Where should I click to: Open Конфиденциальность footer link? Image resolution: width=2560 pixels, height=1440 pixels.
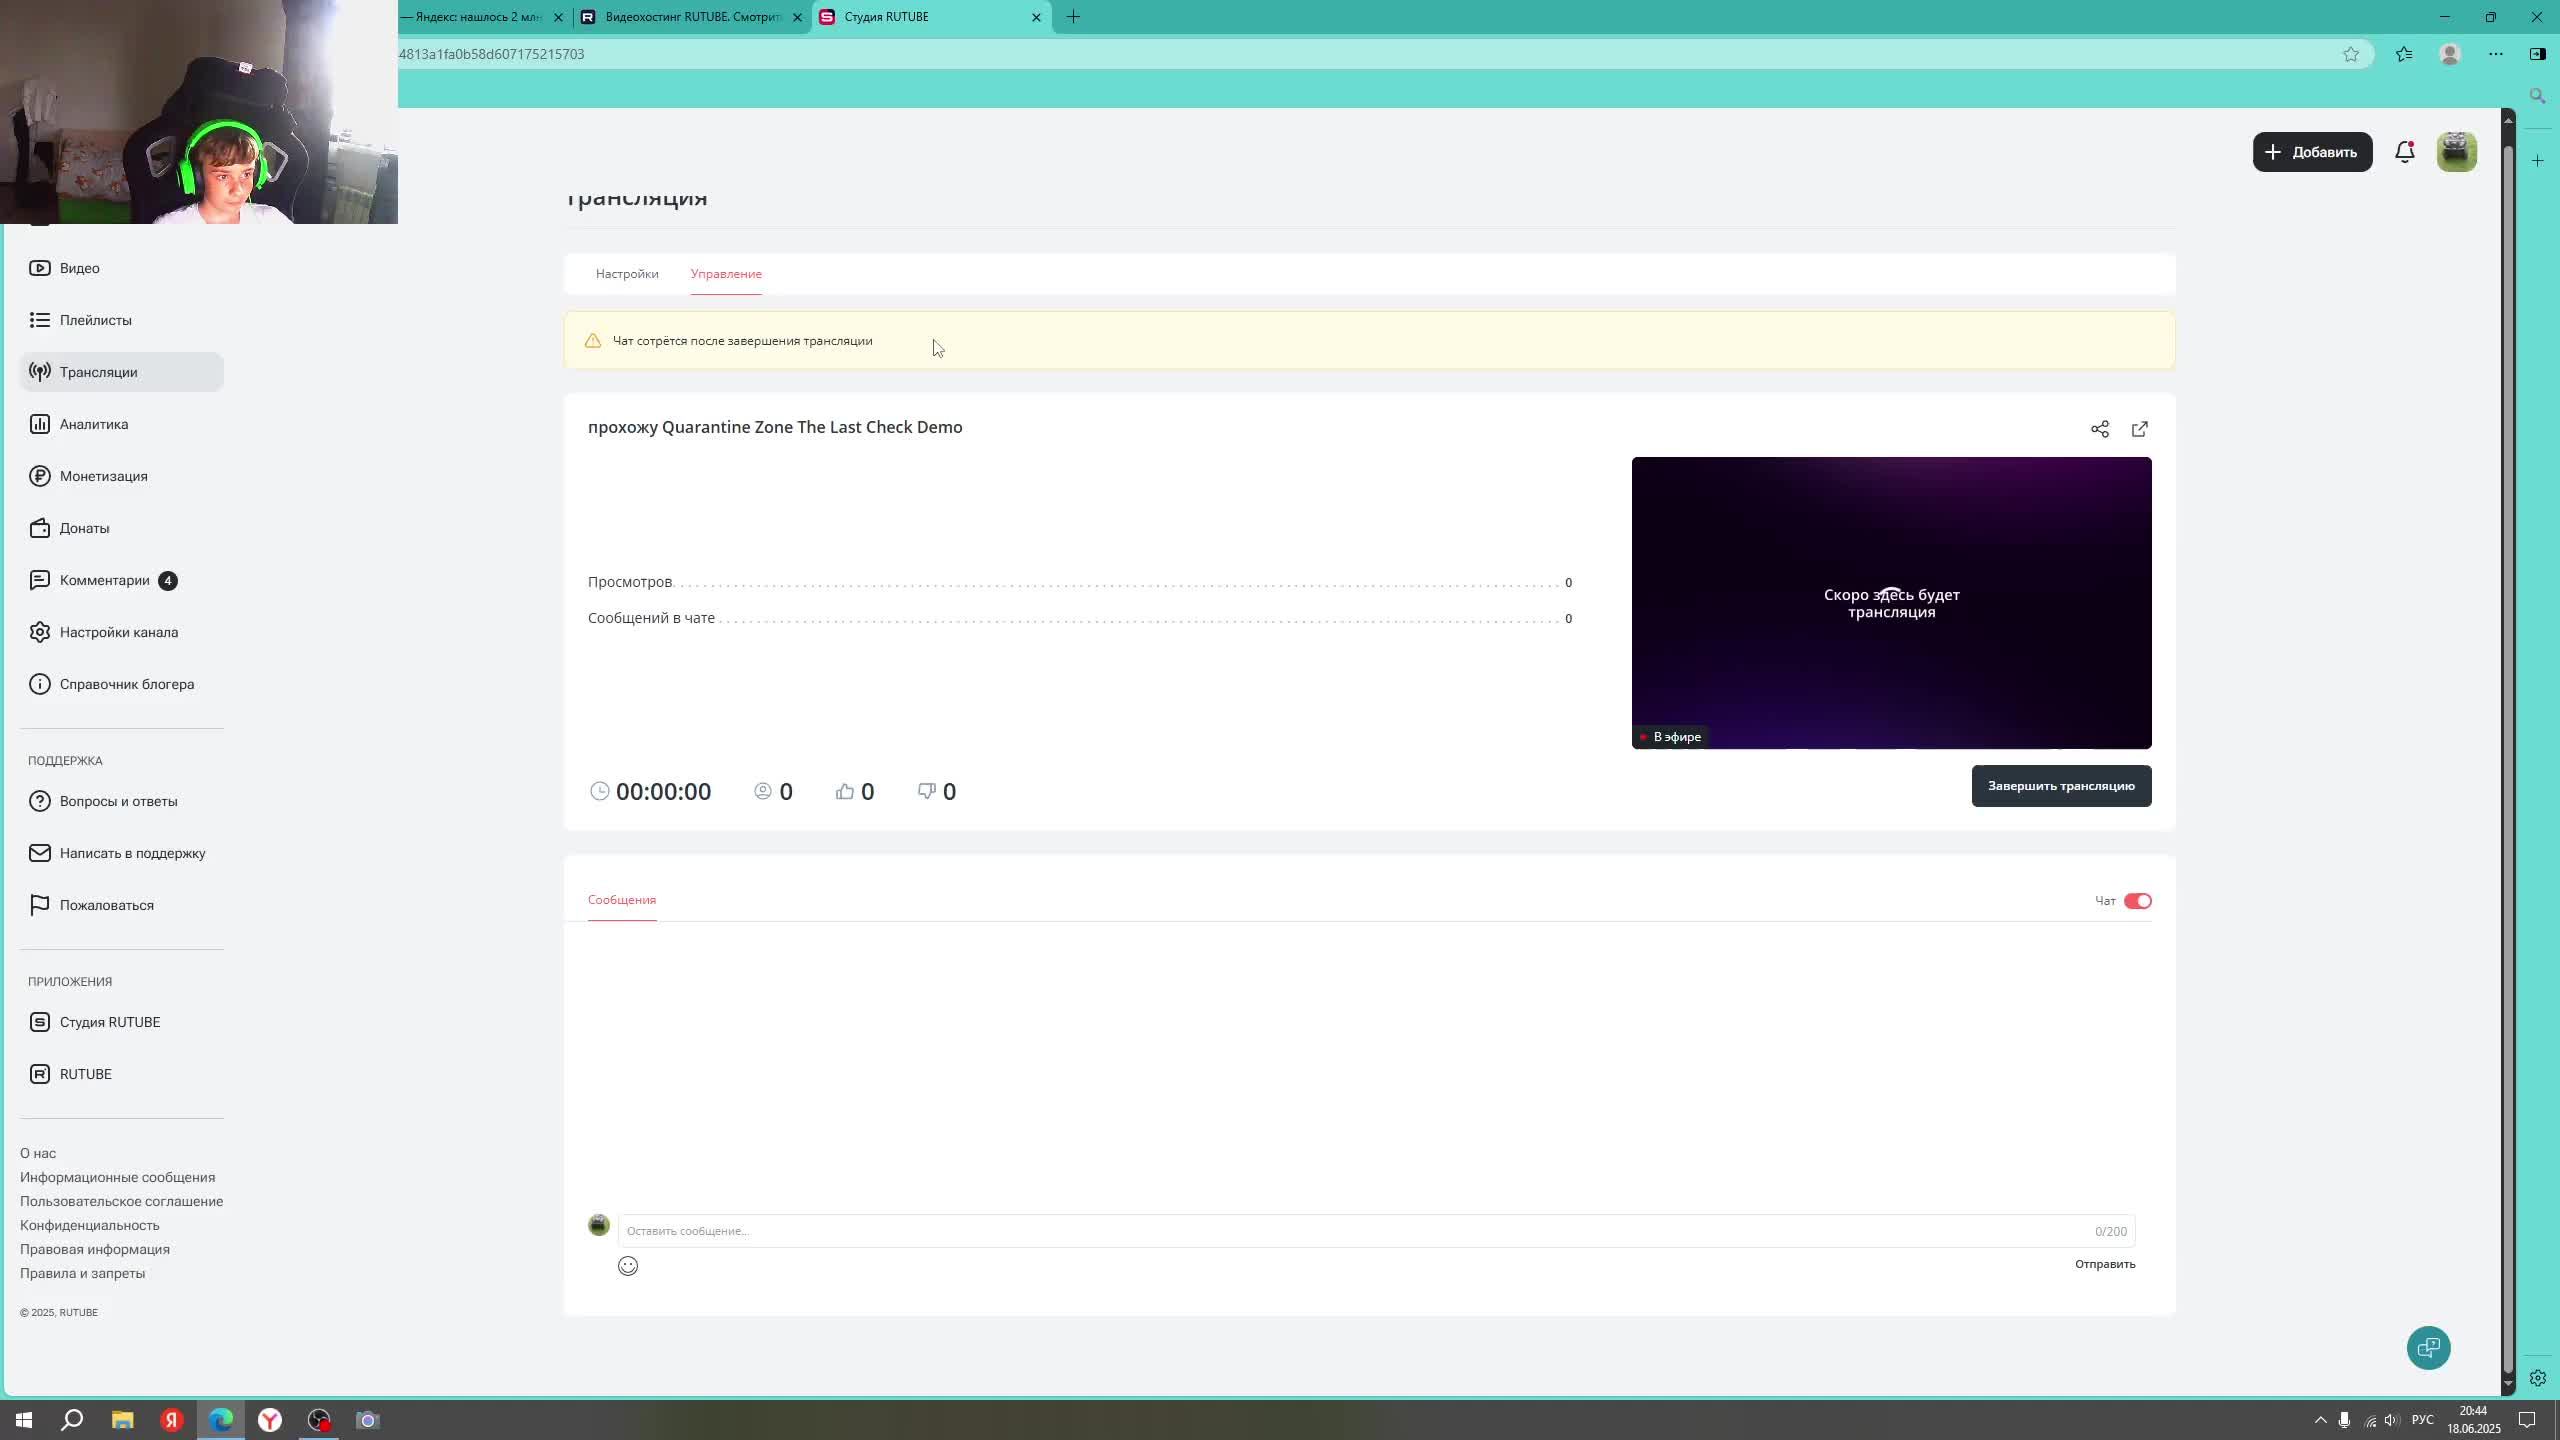pyautogui.click(x=89, y=1225)
